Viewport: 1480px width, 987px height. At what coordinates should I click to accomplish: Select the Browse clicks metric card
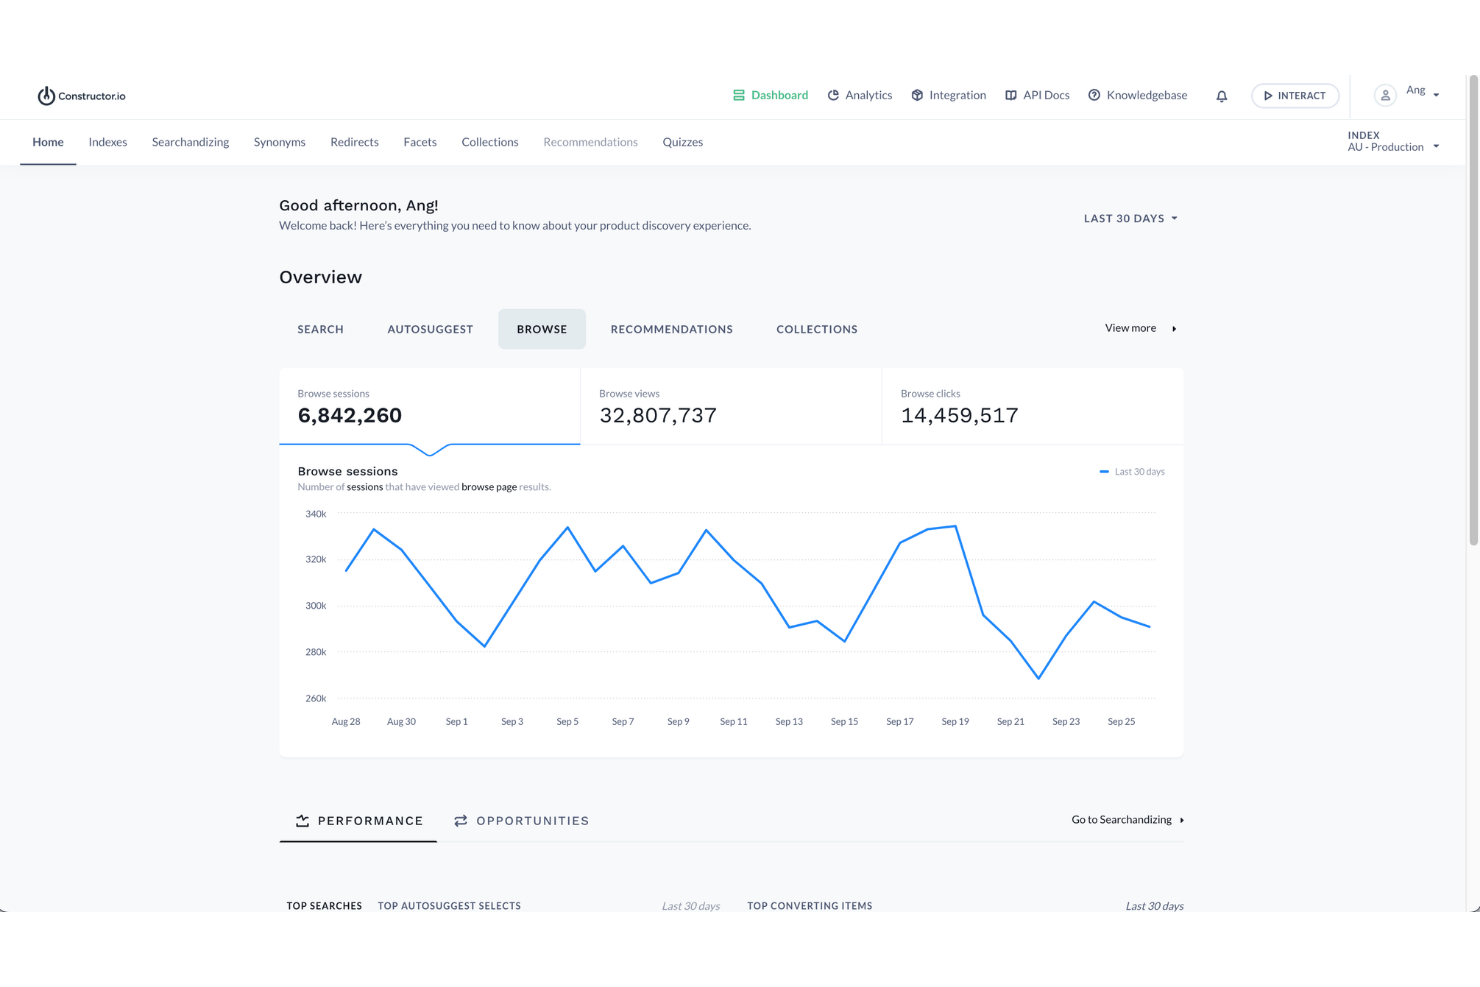coord(1033,406)
